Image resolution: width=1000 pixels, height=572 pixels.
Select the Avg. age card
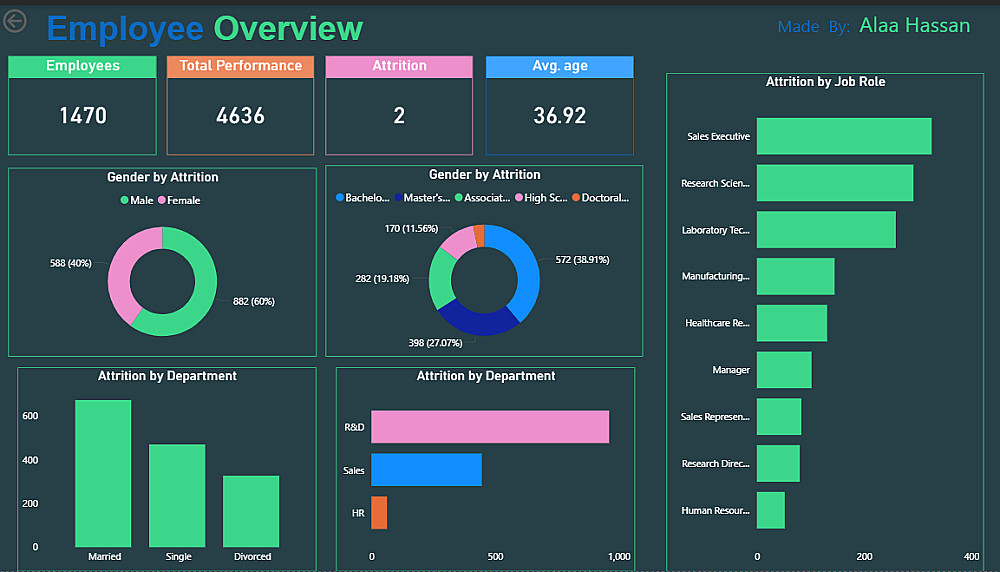560,105
